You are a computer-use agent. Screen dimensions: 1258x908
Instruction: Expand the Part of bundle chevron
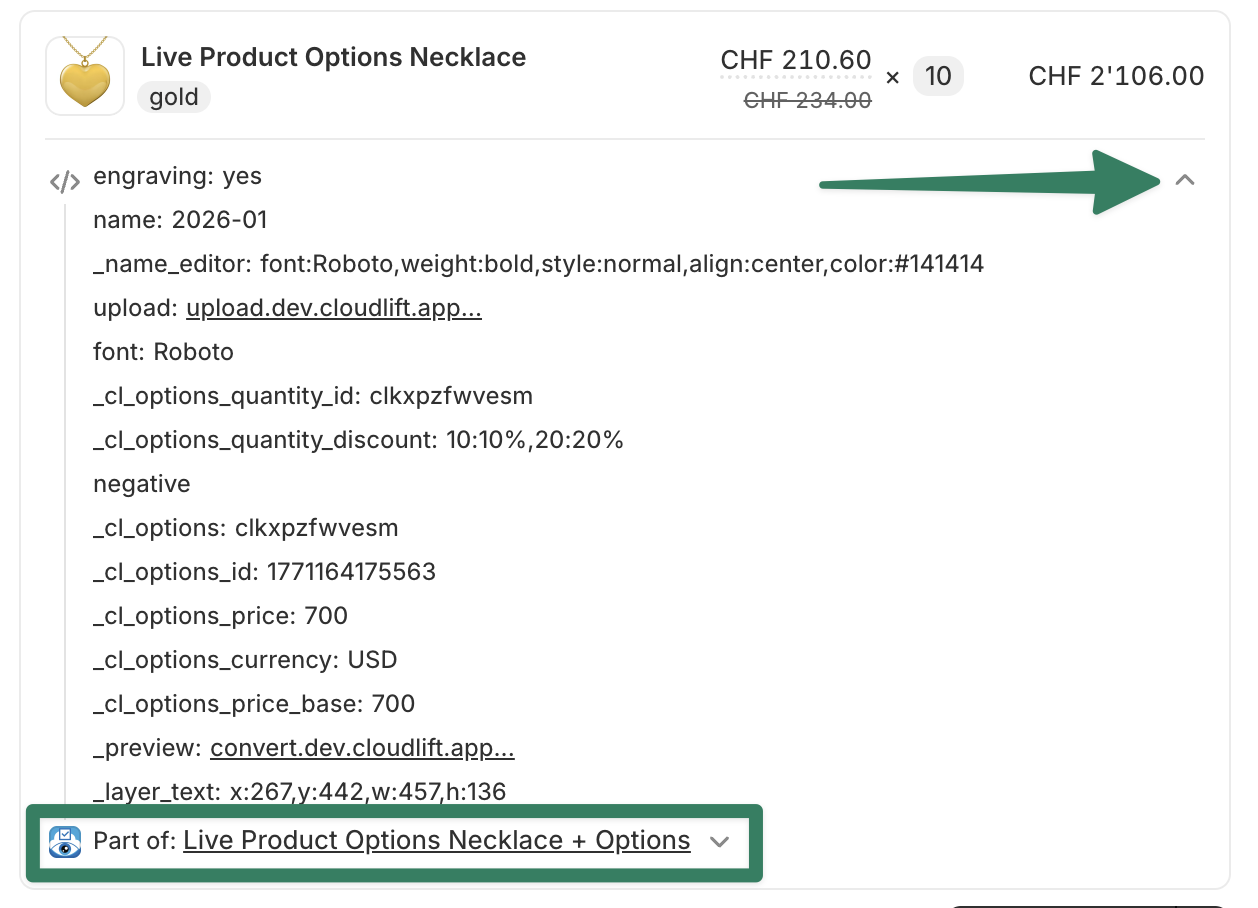click(719, 842)
